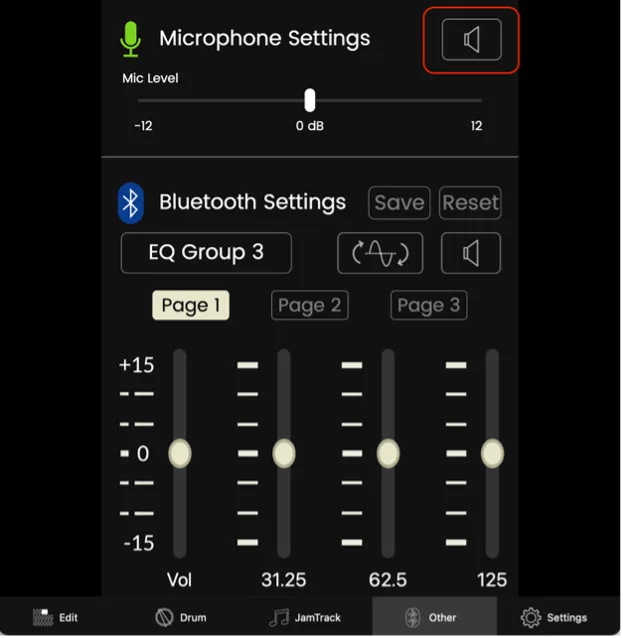Open the Edit tab in bottom bar
Viewport: 623px width, 638px height.
click(x=55, y=619)
